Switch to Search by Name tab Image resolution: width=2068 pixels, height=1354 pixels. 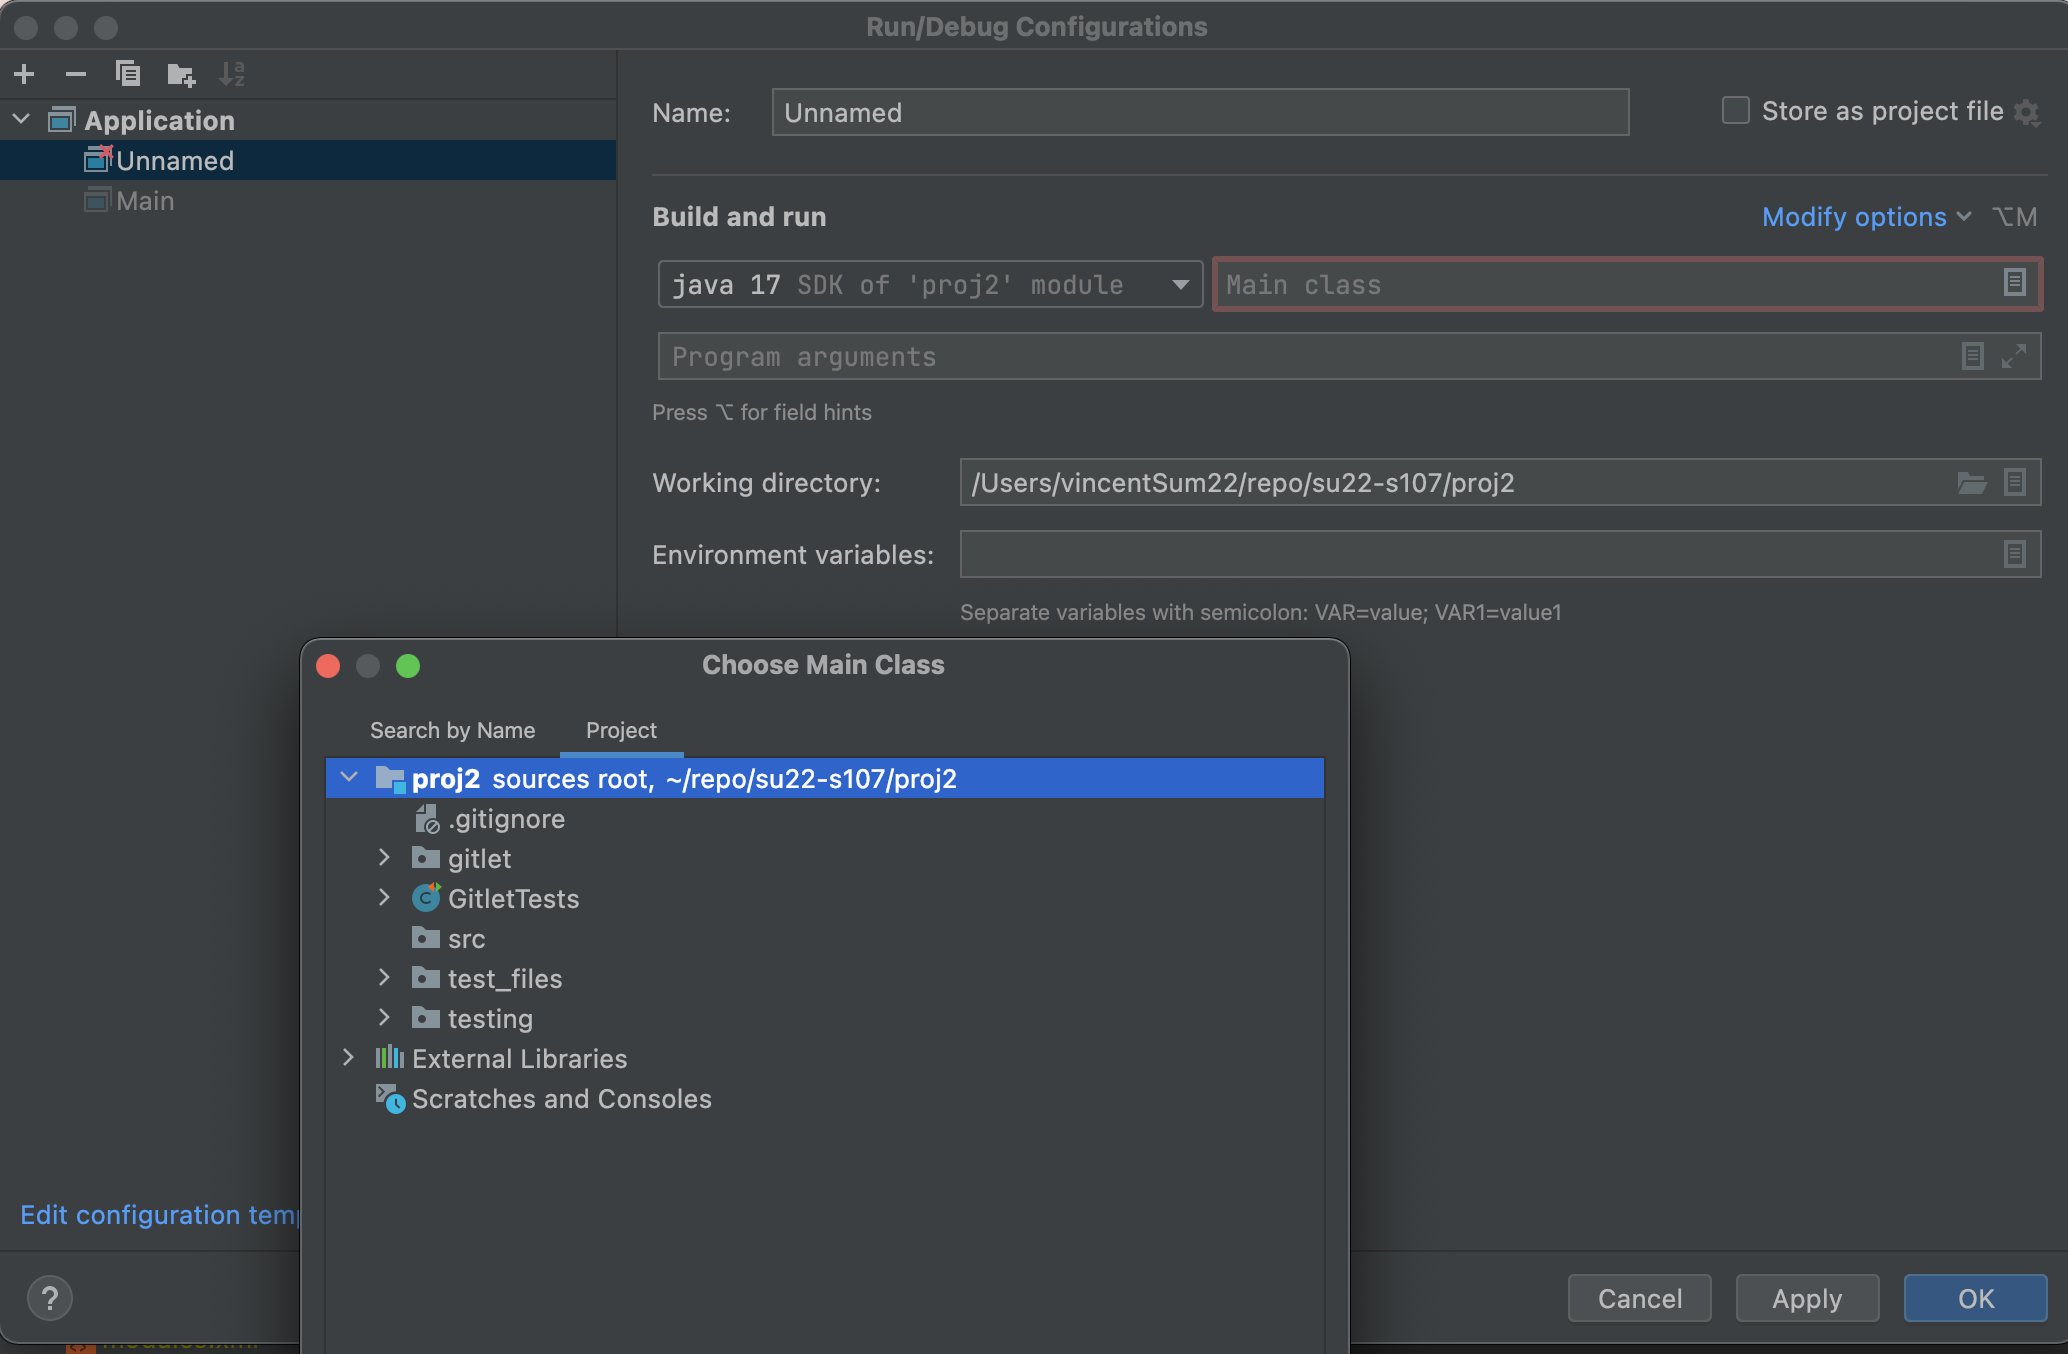452,730
